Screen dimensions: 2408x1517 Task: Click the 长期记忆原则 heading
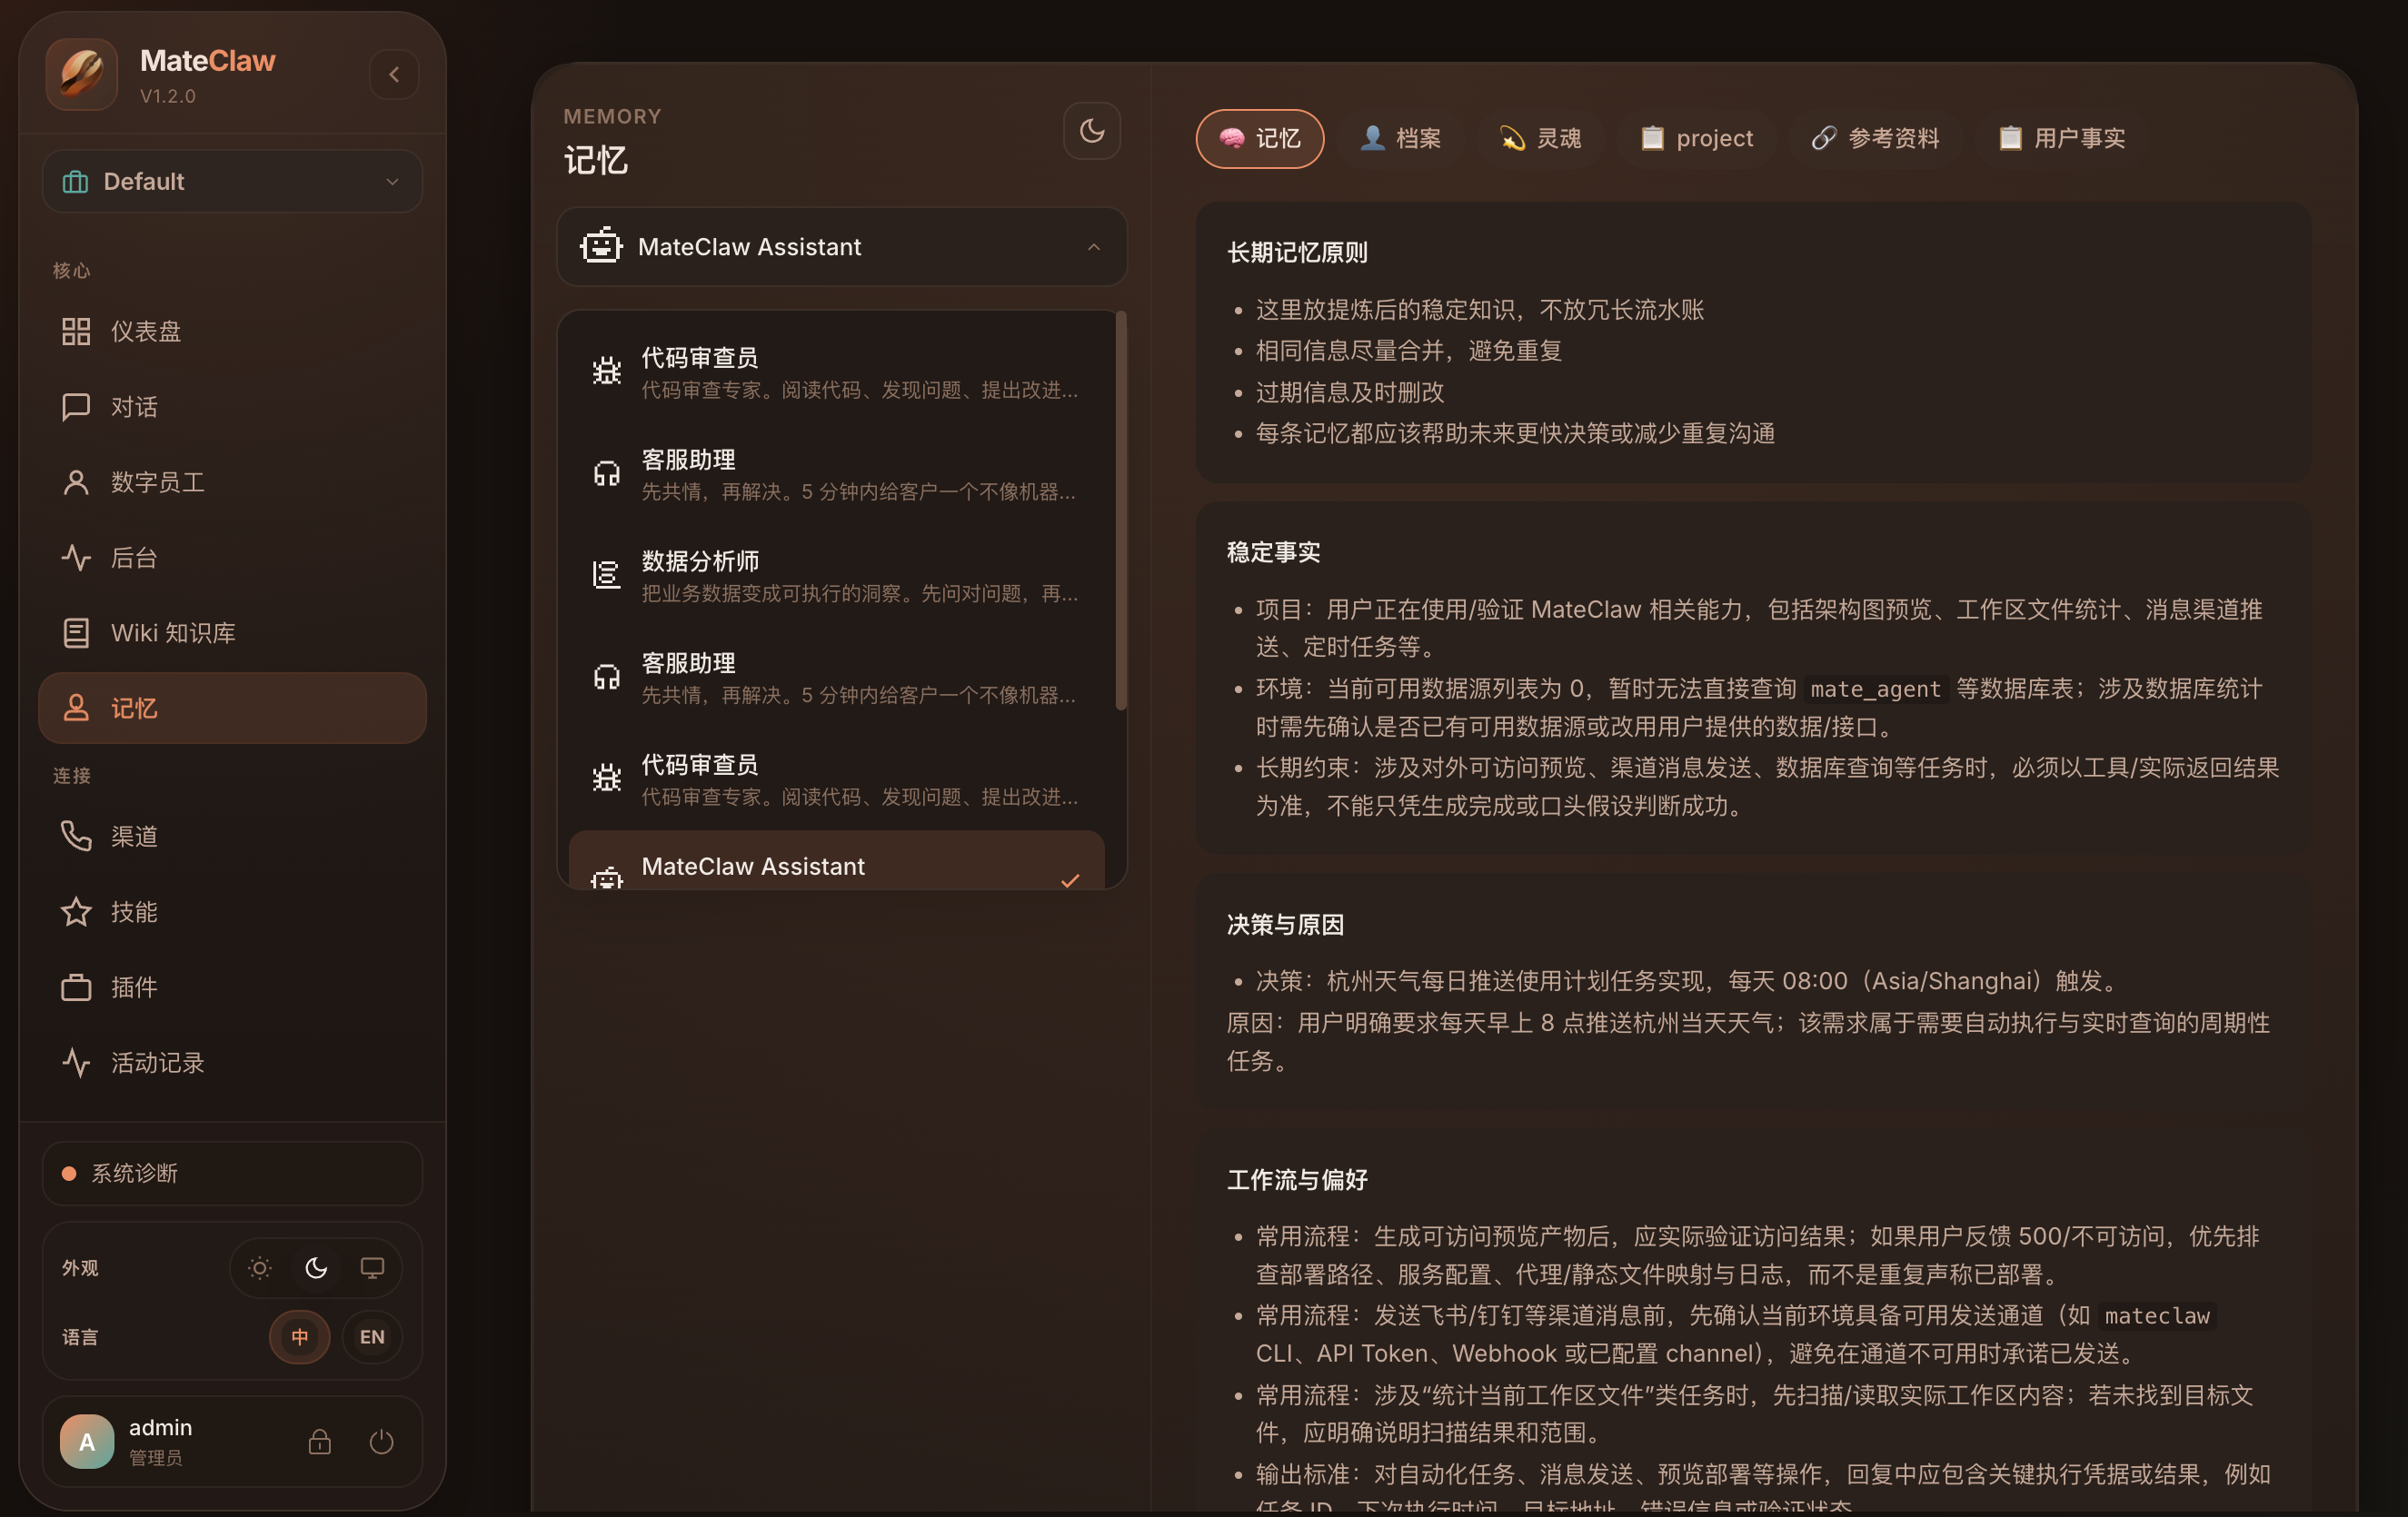pyautogui.click(x=1297, y=252)
